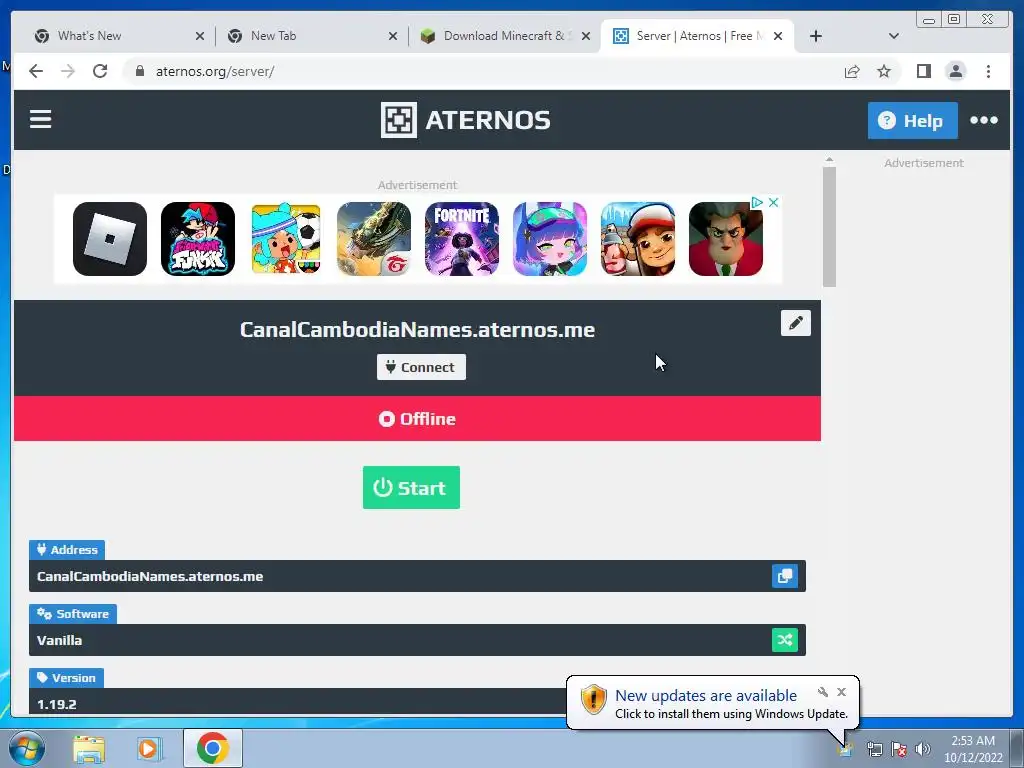
Task: Go back in Chrome
Action: point(36,71)
